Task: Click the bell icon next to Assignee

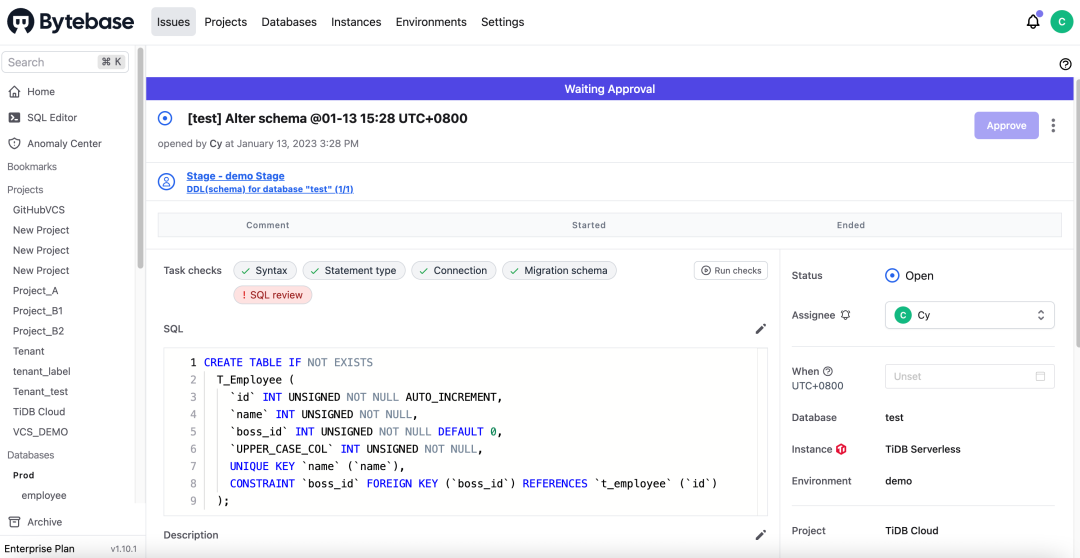Action: (x=845, y=315)
